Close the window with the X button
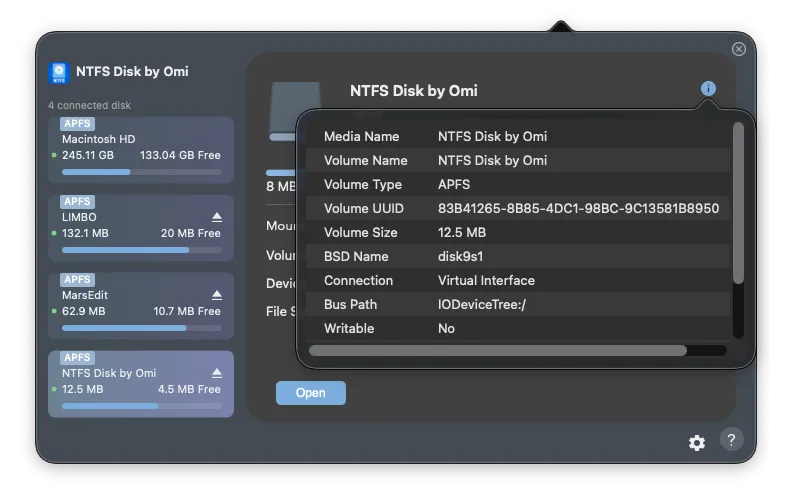The image size is (792, 503). point(738,49)
